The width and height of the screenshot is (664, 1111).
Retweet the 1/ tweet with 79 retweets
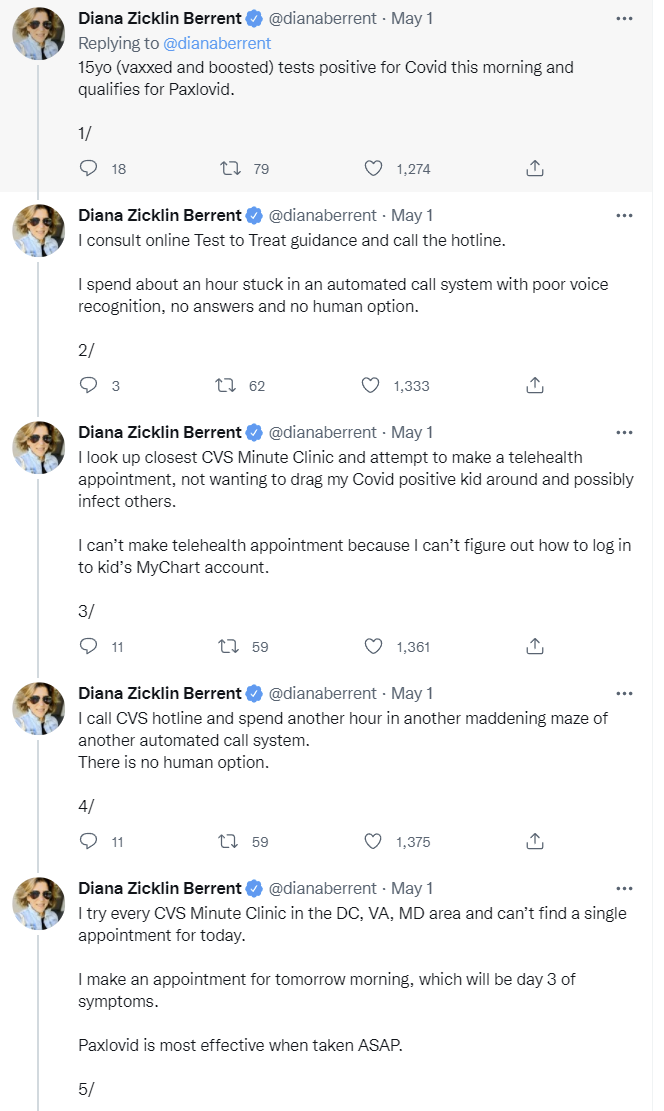tap(229, 169)
